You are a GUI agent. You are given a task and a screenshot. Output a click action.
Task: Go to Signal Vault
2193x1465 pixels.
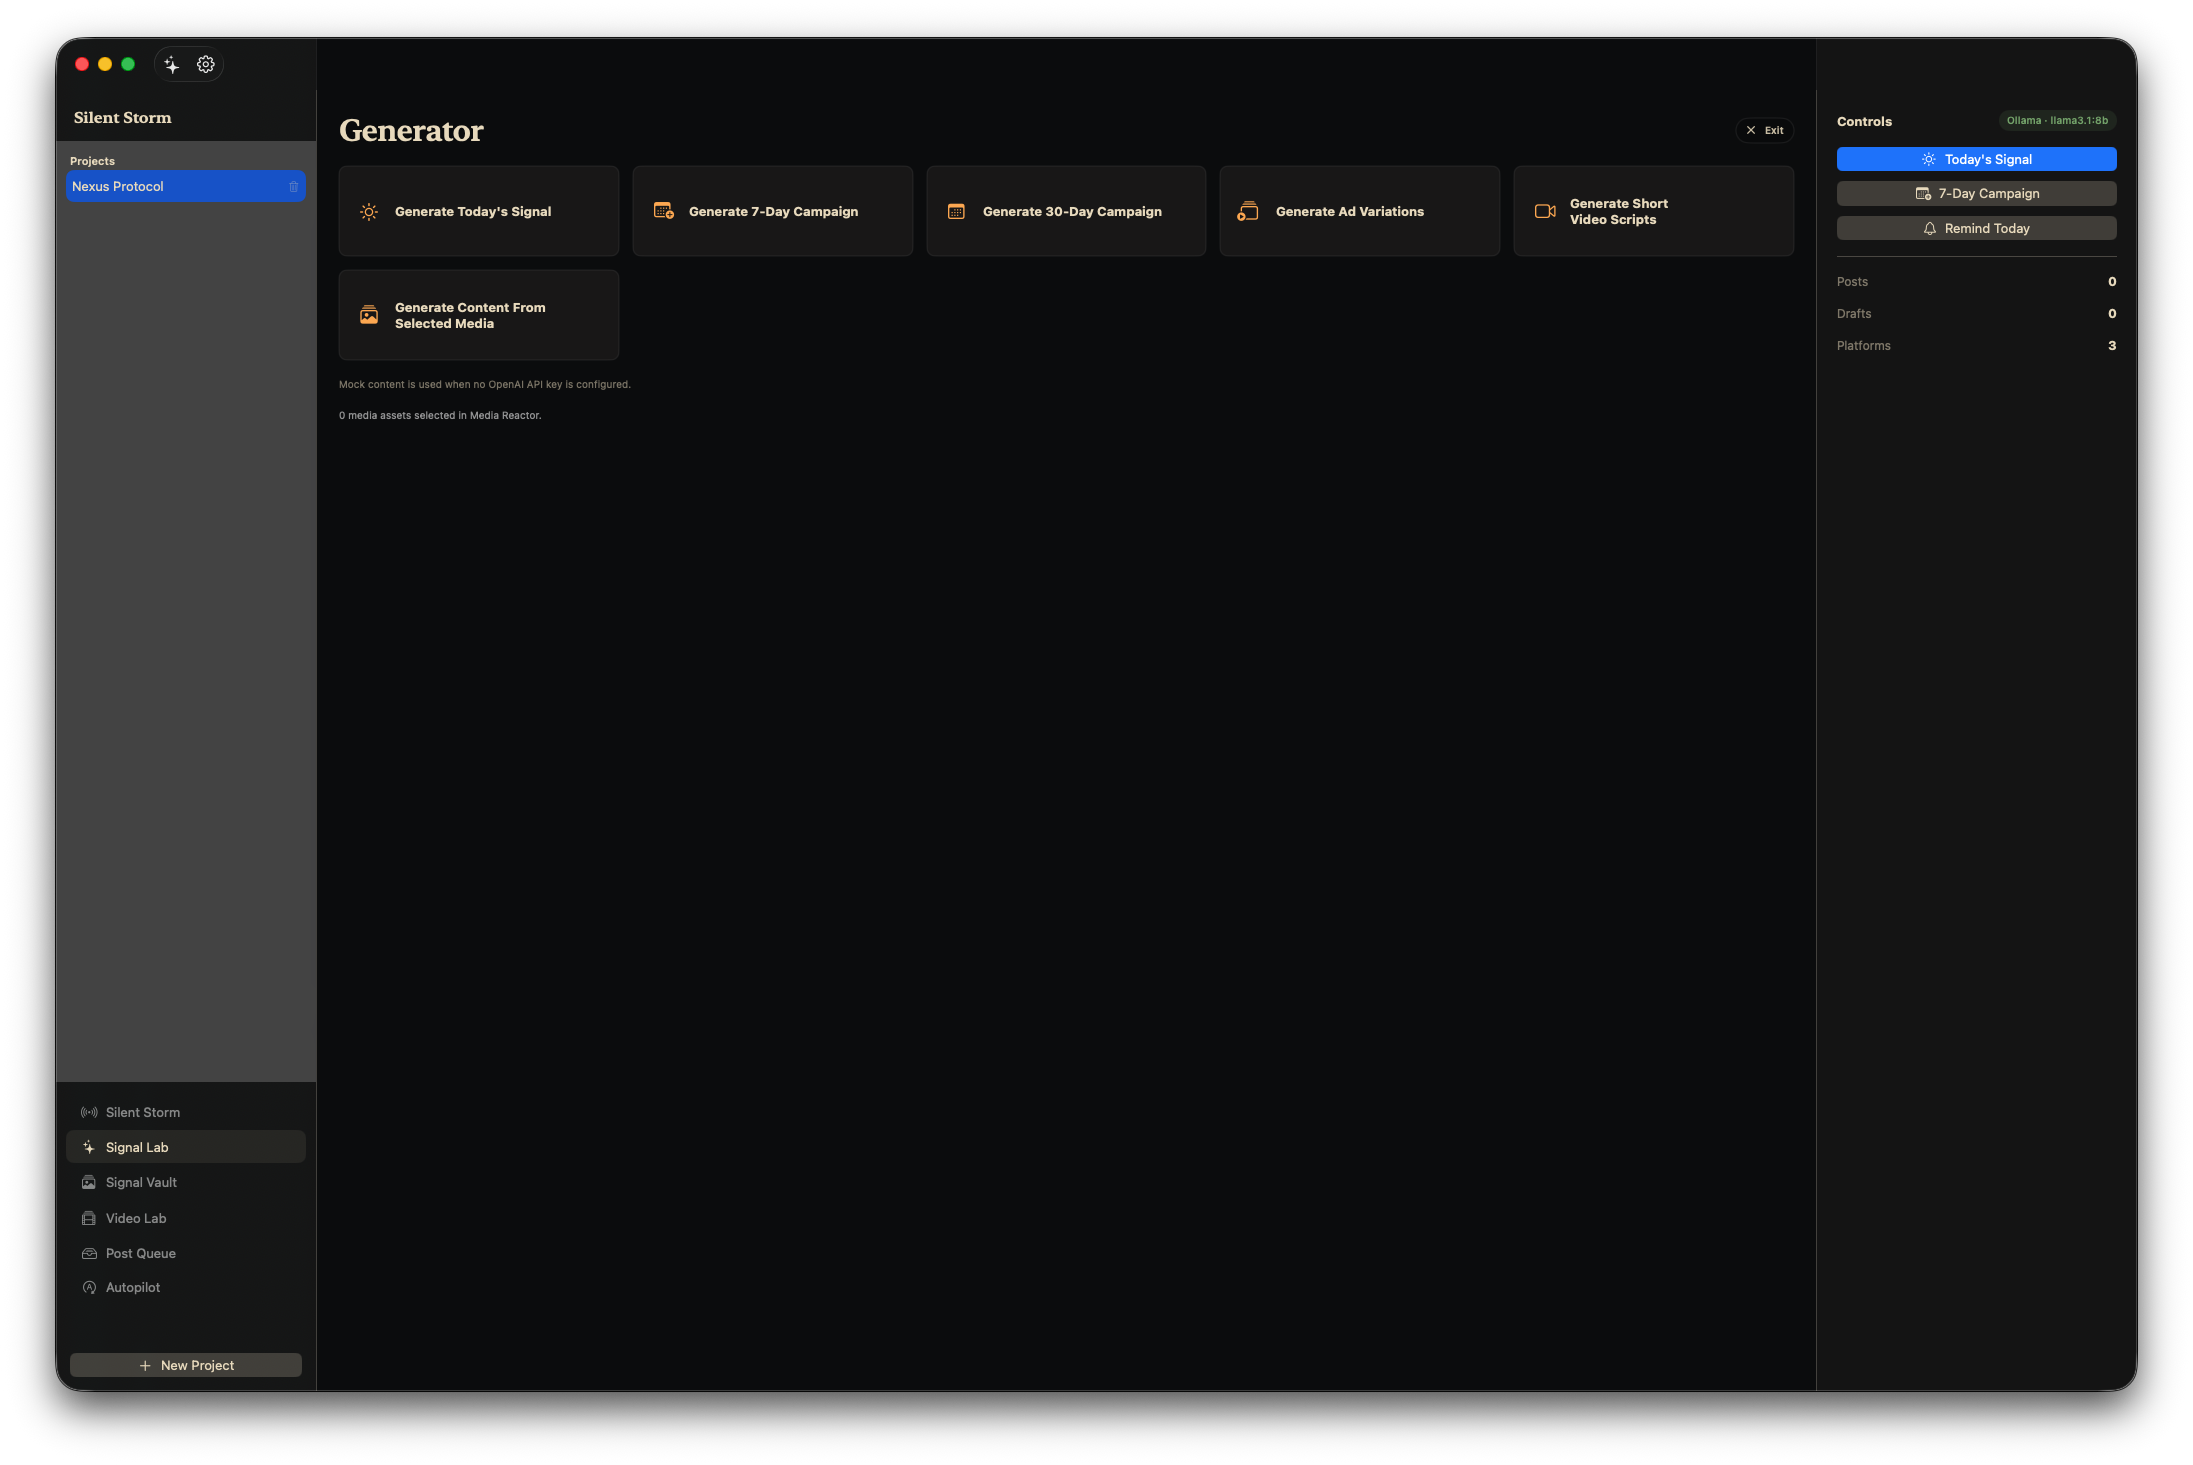pos(186,1183)
